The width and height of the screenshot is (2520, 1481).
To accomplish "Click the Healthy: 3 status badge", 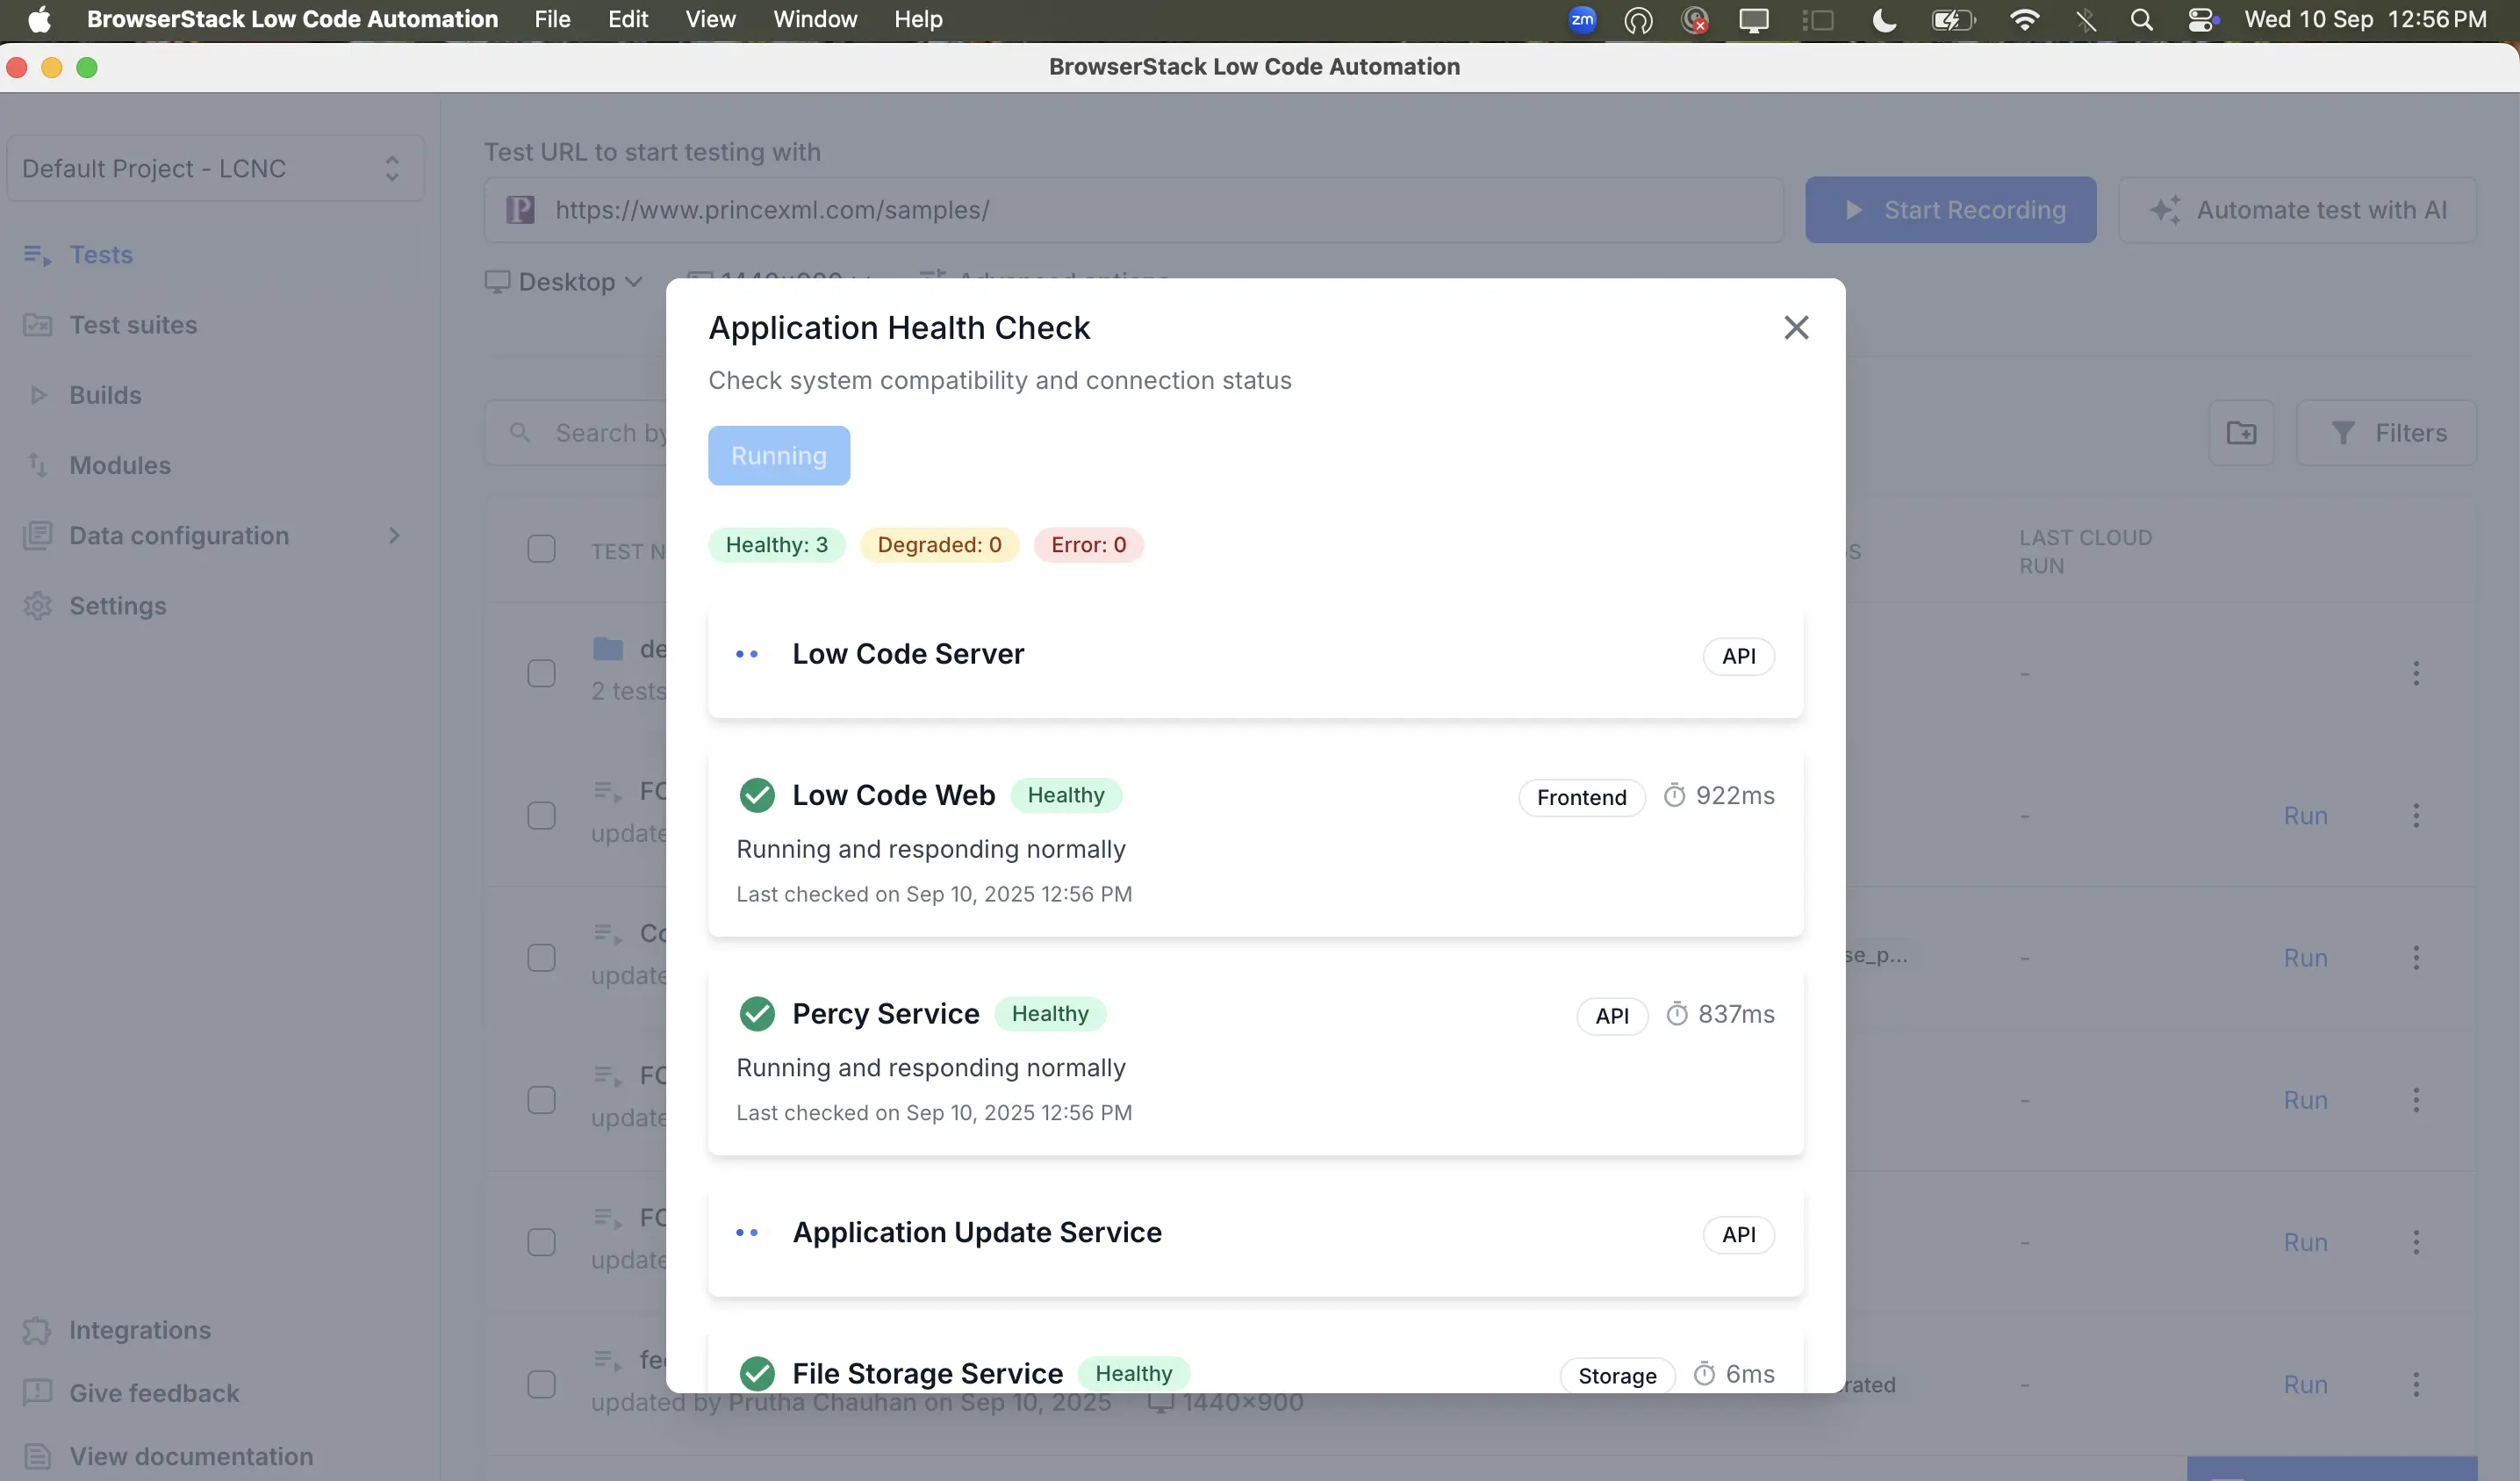I will tap(776, 544).
